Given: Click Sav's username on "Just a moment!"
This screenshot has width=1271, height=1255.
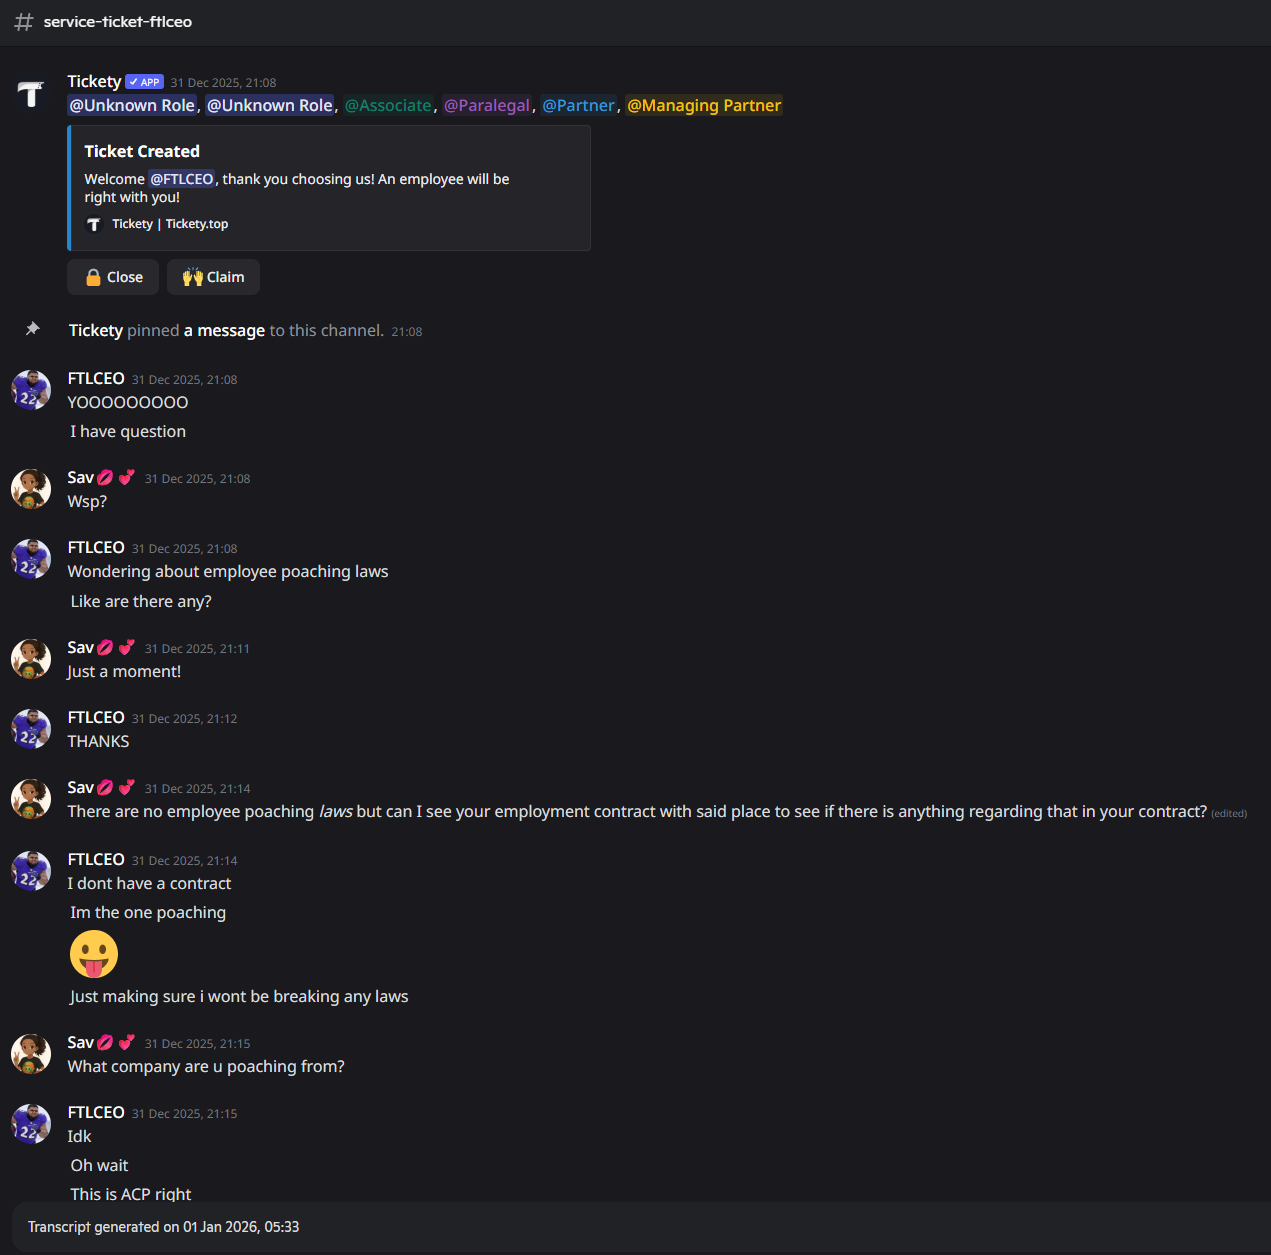Looking at the screenshot, I should click(x=81, y=648).
